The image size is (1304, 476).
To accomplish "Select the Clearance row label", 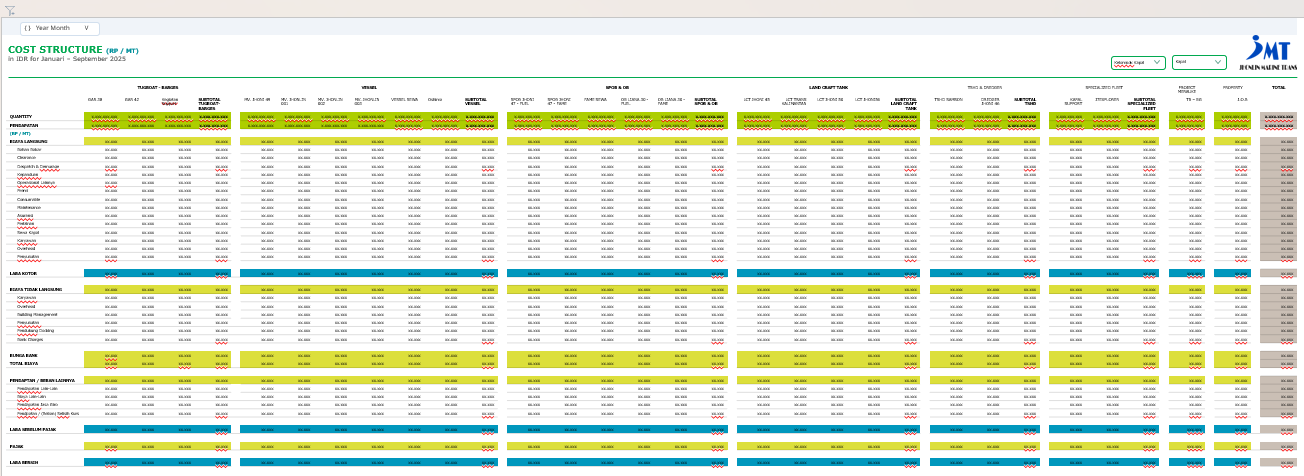I will pos(27,157).
